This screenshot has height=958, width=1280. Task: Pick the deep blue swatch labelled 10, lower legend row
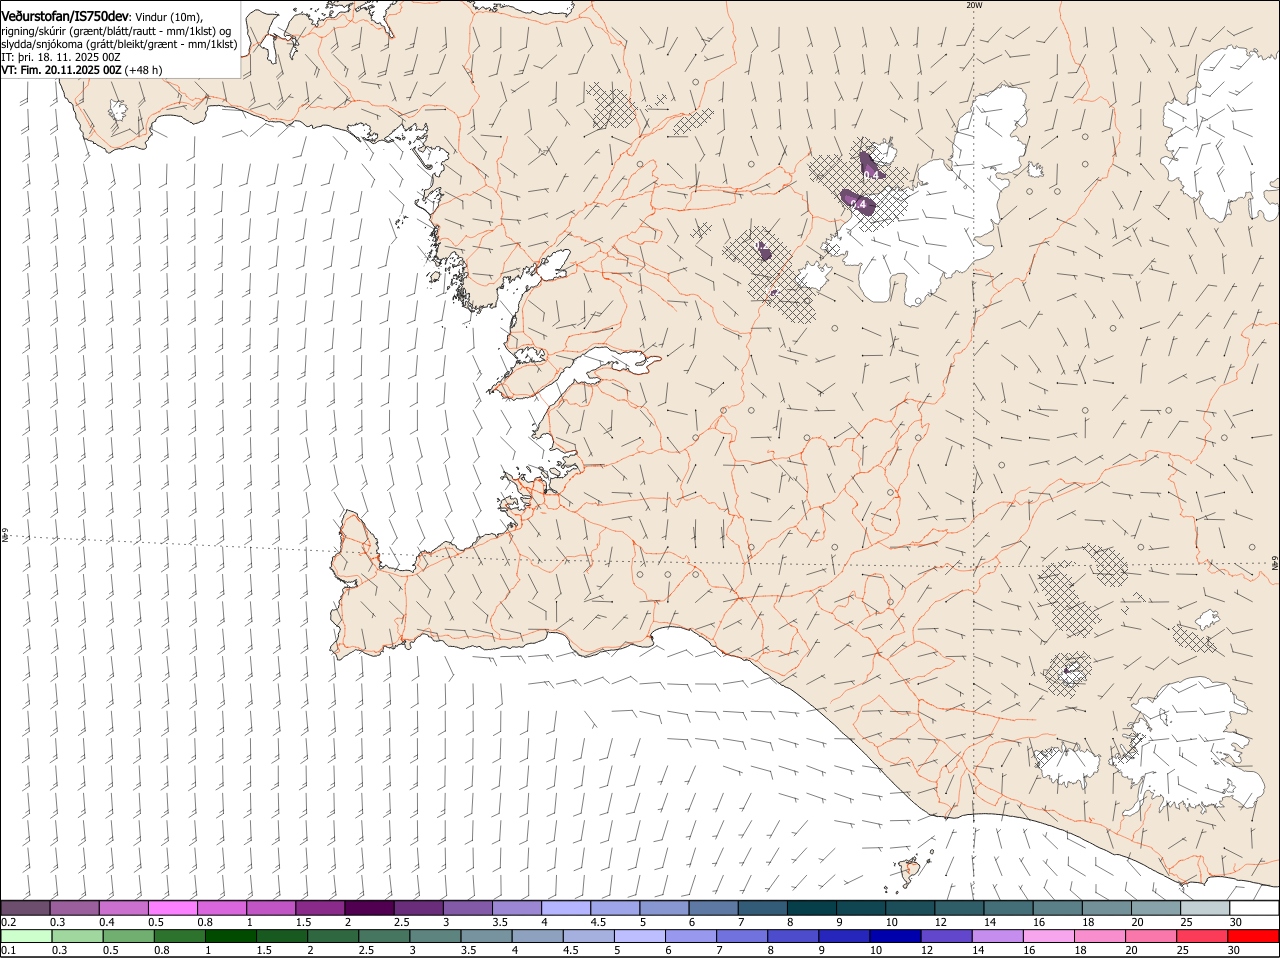(895, 936)
